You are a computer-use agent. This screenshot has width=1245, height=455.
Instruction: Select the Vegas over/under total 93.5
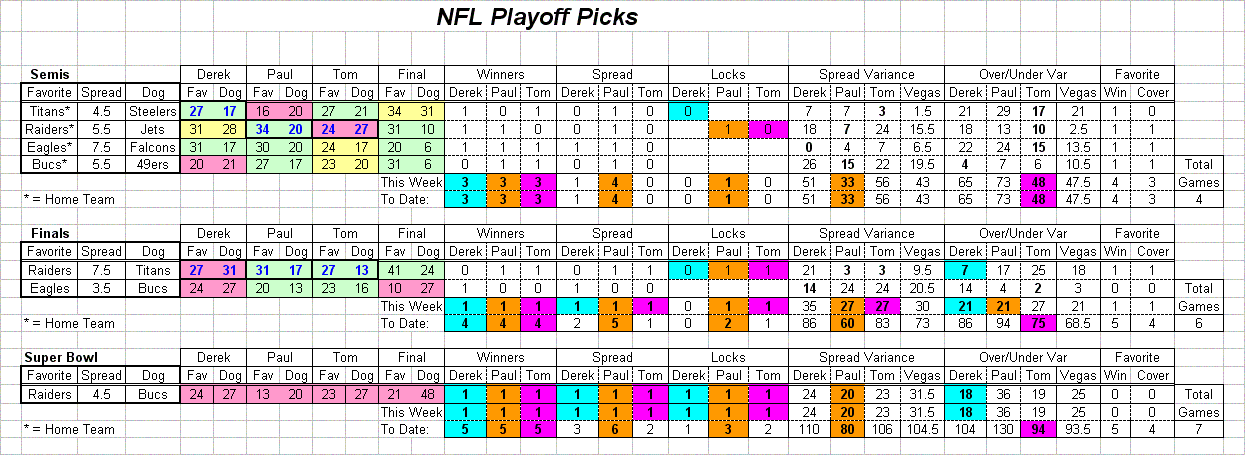[1080, 430]
